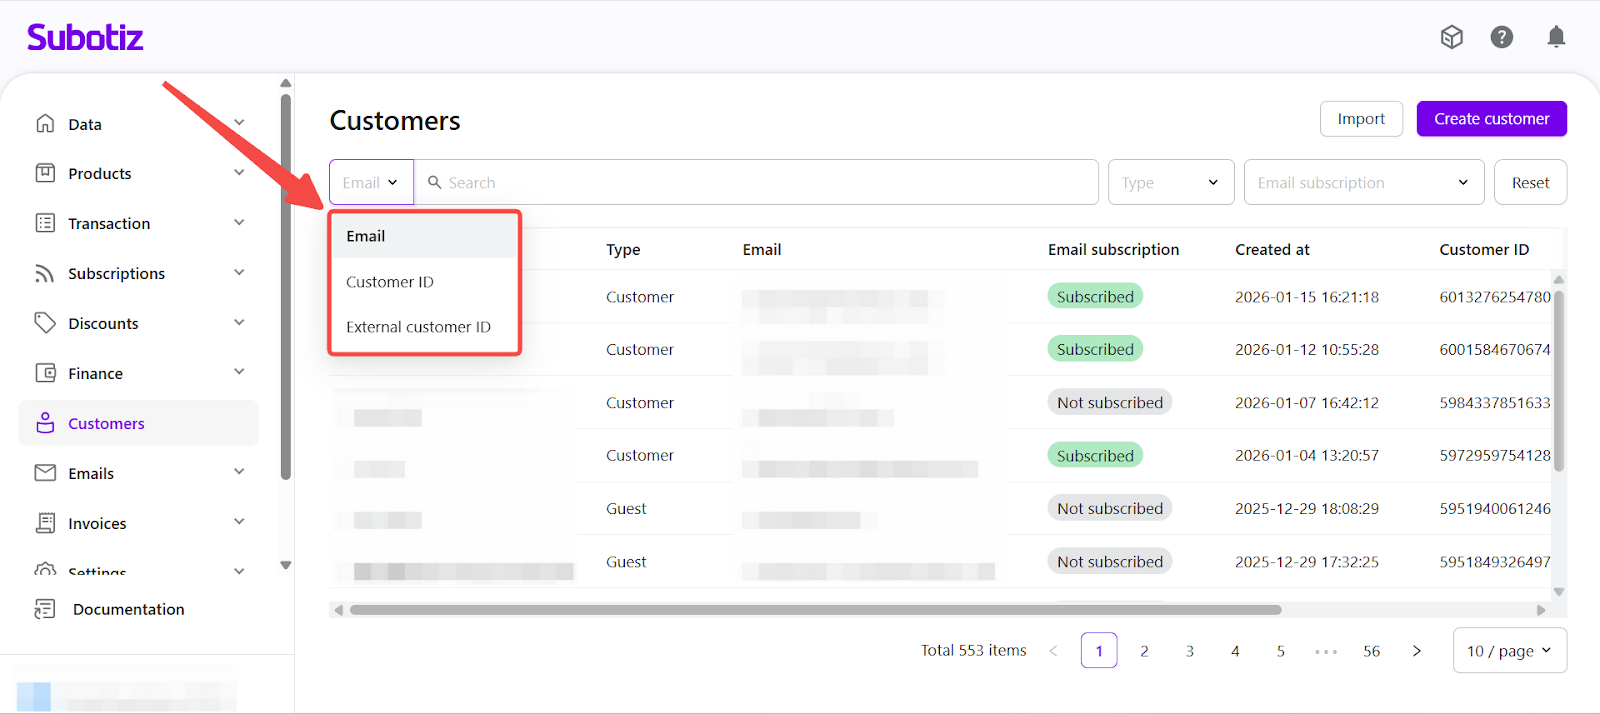
Task: Expand the Type filter dropdown
Action: click(1170, 182)
